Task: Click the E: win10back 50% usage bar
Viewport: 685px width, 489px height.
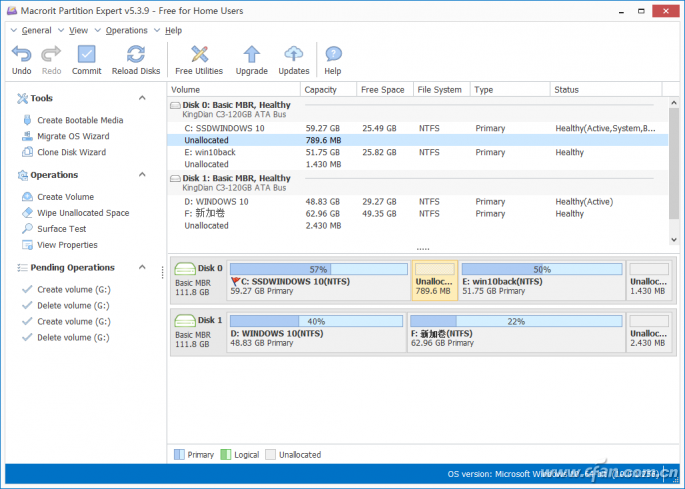Action: coord(542,269)
